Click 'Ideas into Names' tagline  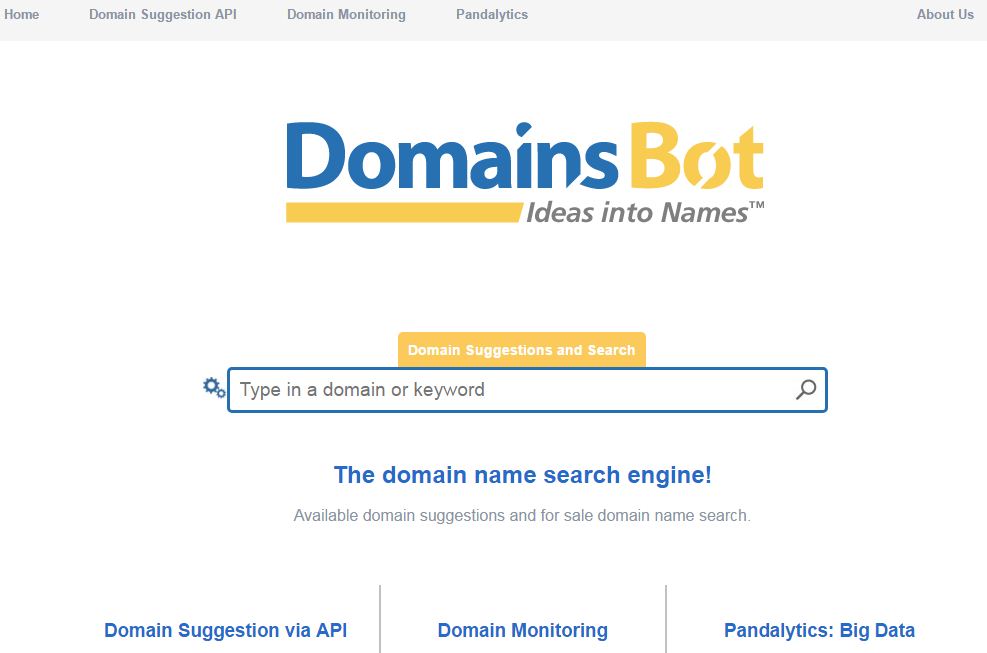click(645, 213)
